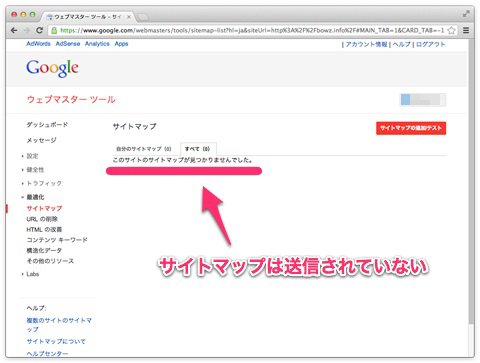Open 複数のサイトのサイトマップ help link
This screenshot has height=363, width=480.
[x=59, y=325]
